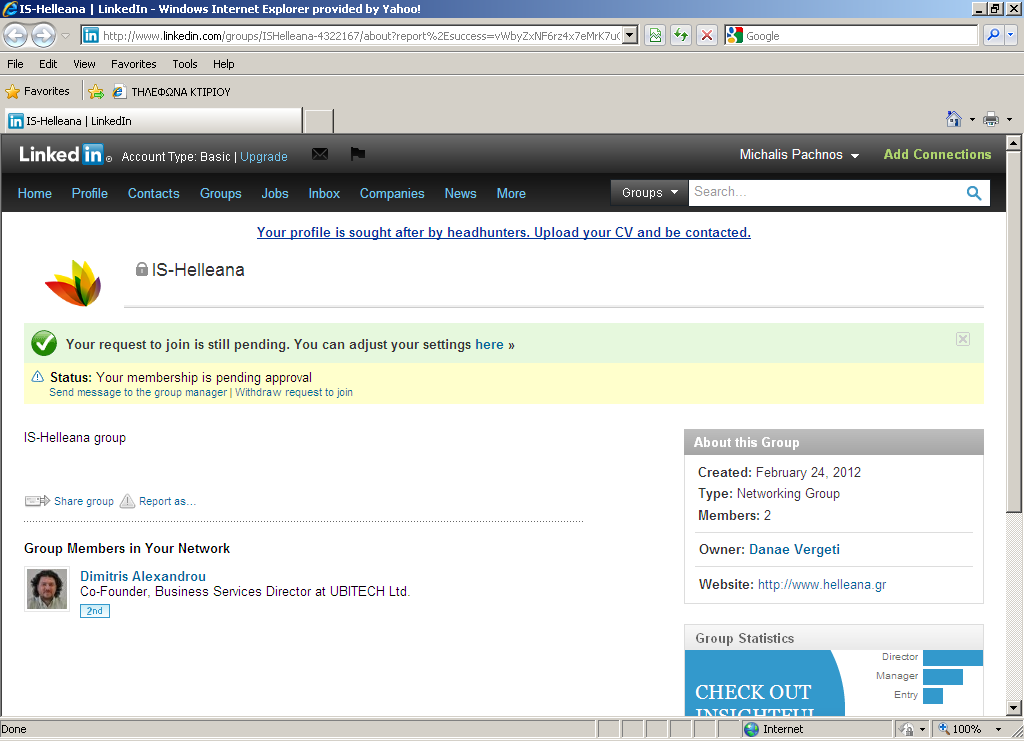This screenshot has width=1024, height=741.
Task: Open the recent pages dropdown beside Forward
Action: click(x=65, y=36)
